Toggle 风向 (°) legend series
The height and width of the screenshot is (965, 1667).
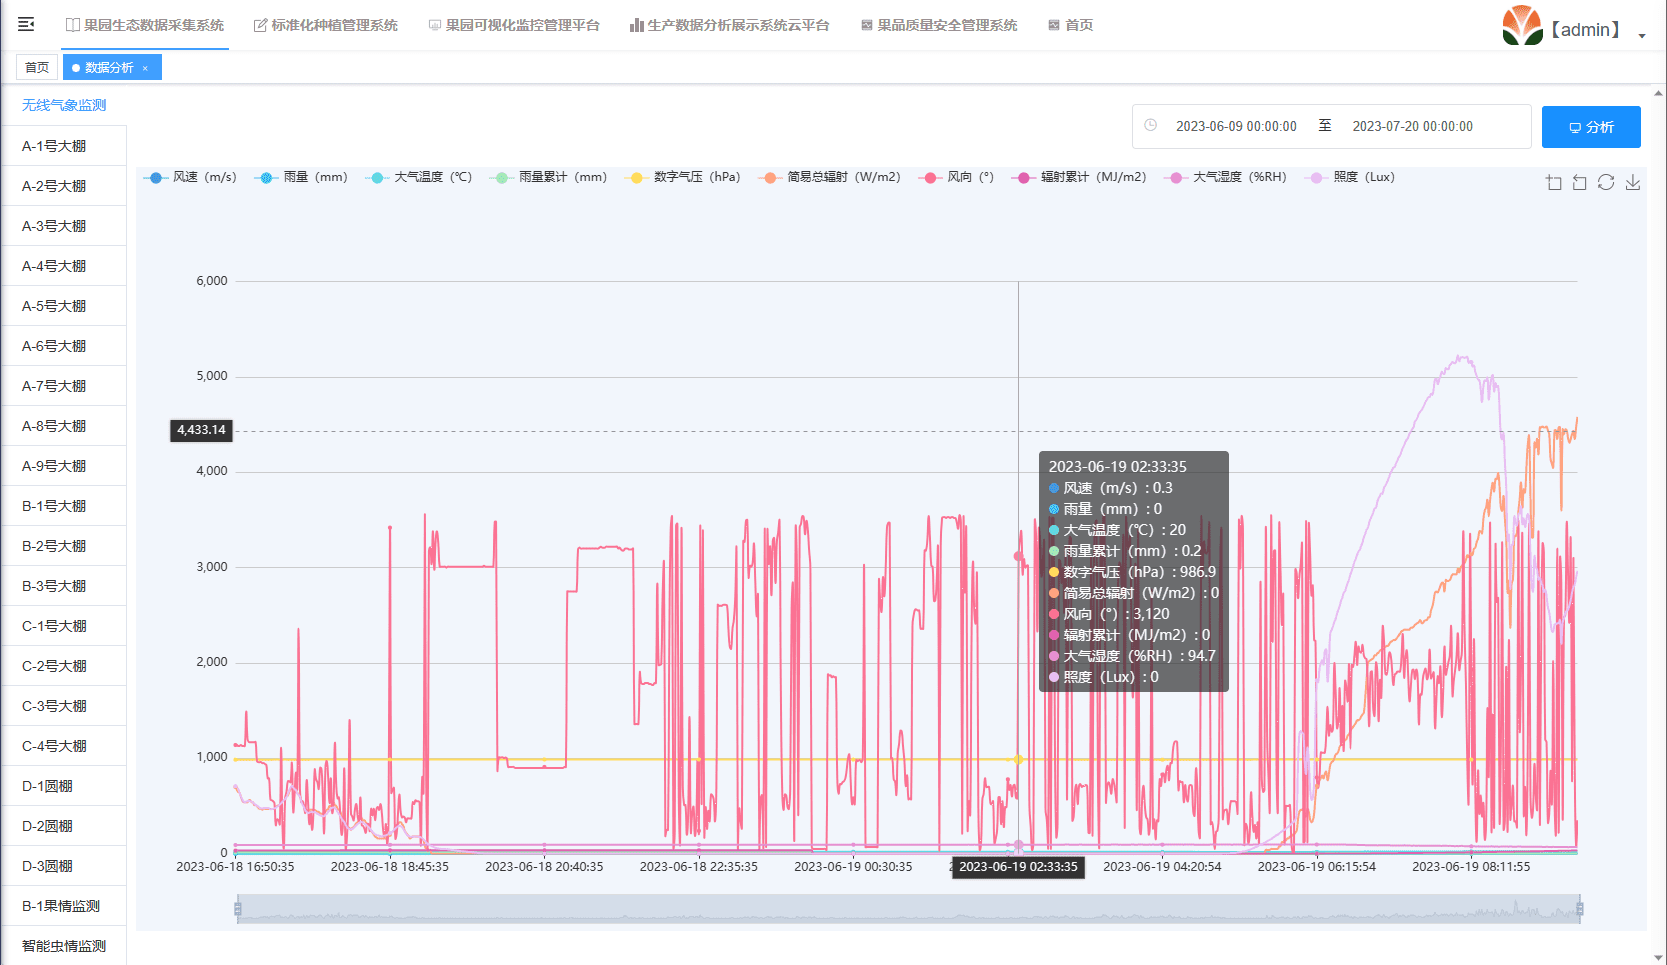click(956, 177)
